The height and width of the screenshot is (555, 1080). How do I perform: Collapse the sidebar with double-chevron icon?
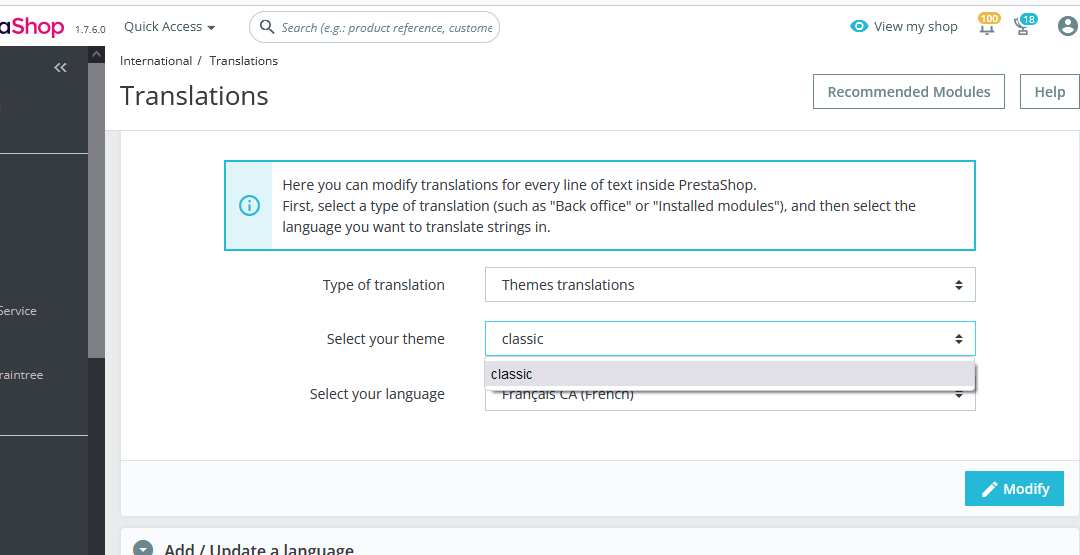(60, 67)
